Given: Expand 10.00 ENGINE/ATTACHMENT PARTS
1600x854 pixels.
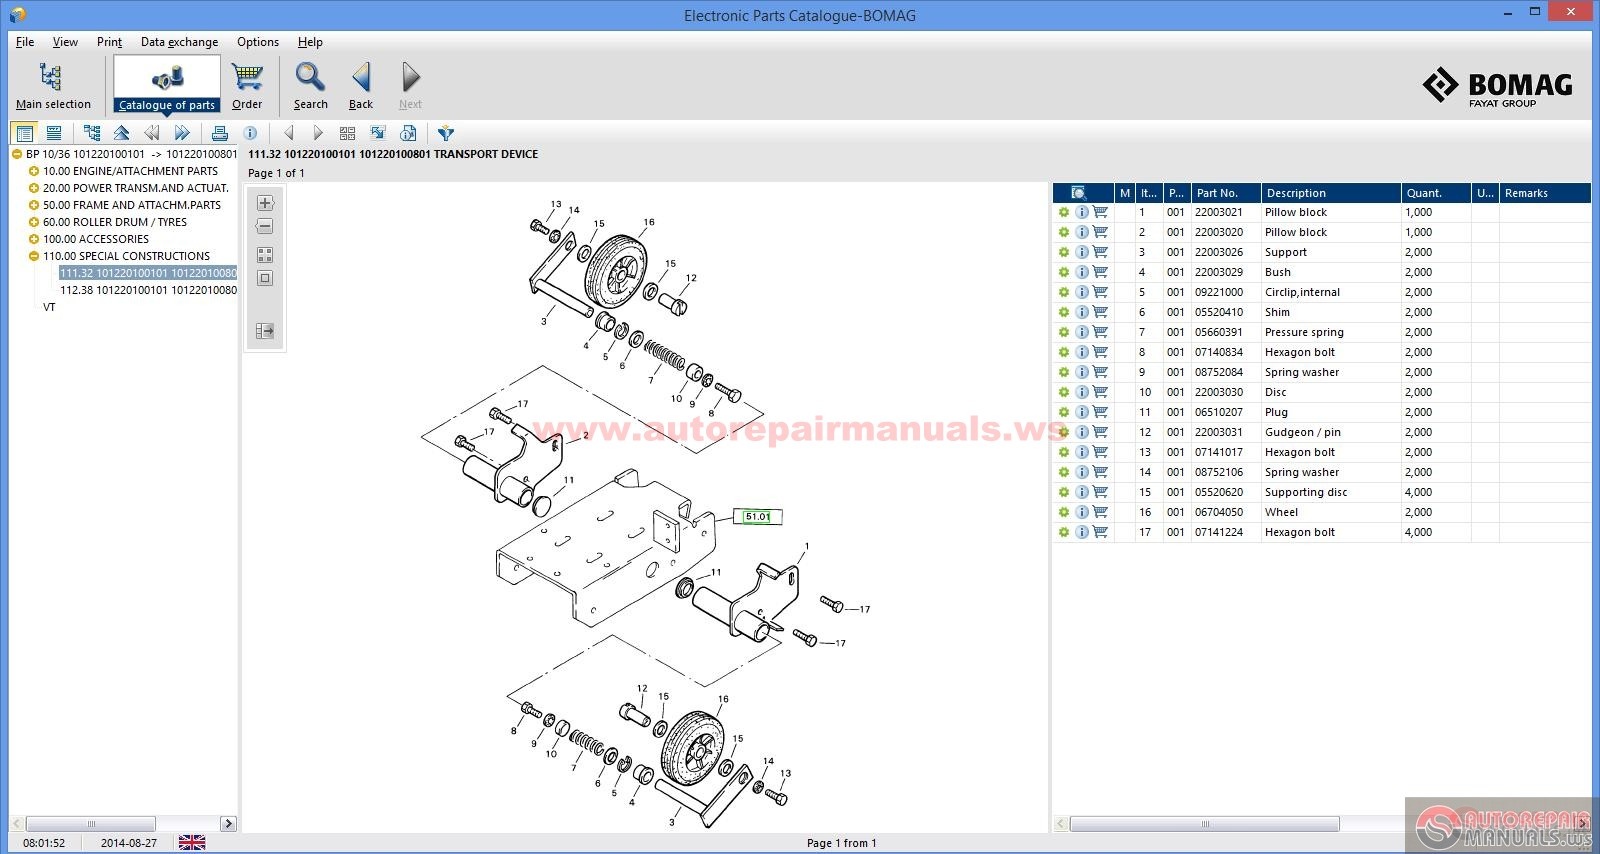Looking at the screenshot, I should pyautogui.click(x=34, y=171).
